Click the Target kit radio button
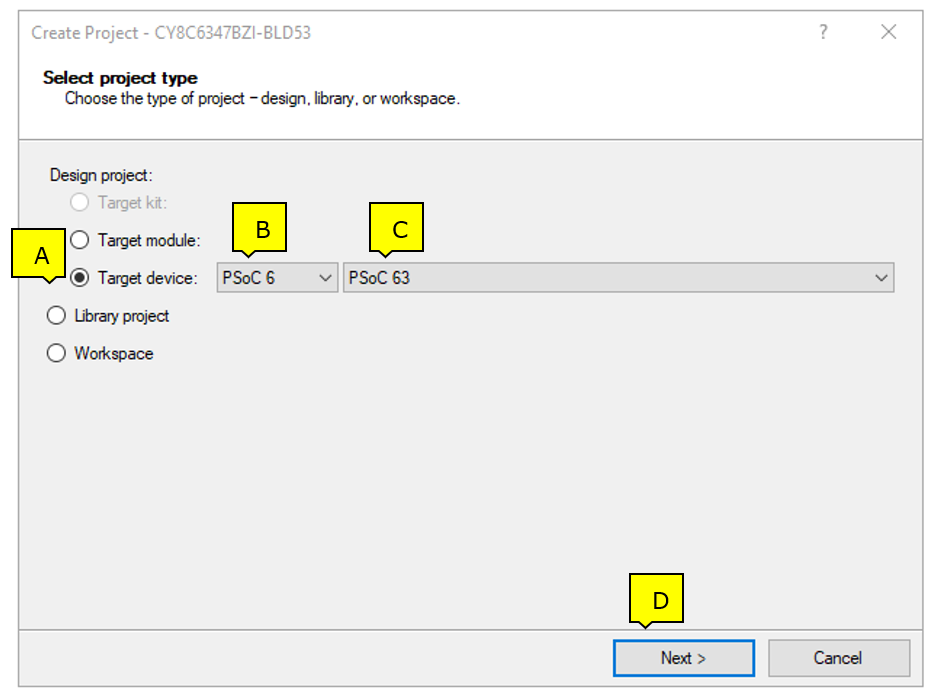The height and width of the screenshot is (694, 931). click(x=80, y=202)
